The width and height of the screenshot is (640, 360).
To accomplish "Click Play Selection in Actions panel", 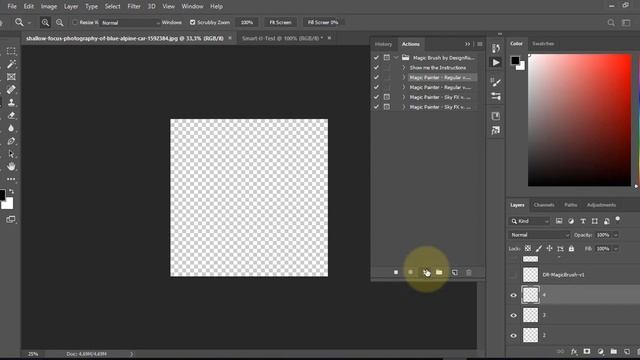I will pyautogui.click(x=425, y=272).
